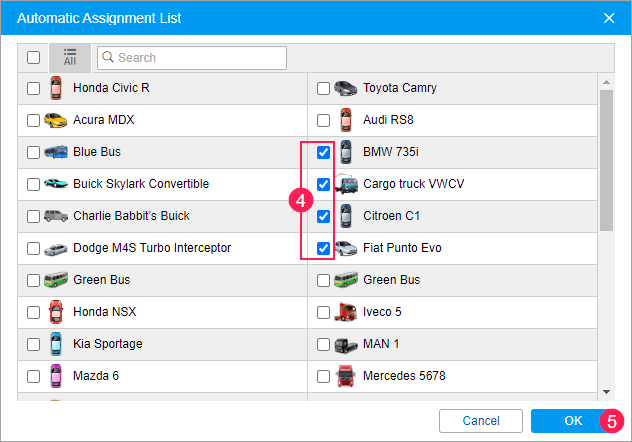Check the Mercedes 5678 checkbox

click(x=323, y=376)
